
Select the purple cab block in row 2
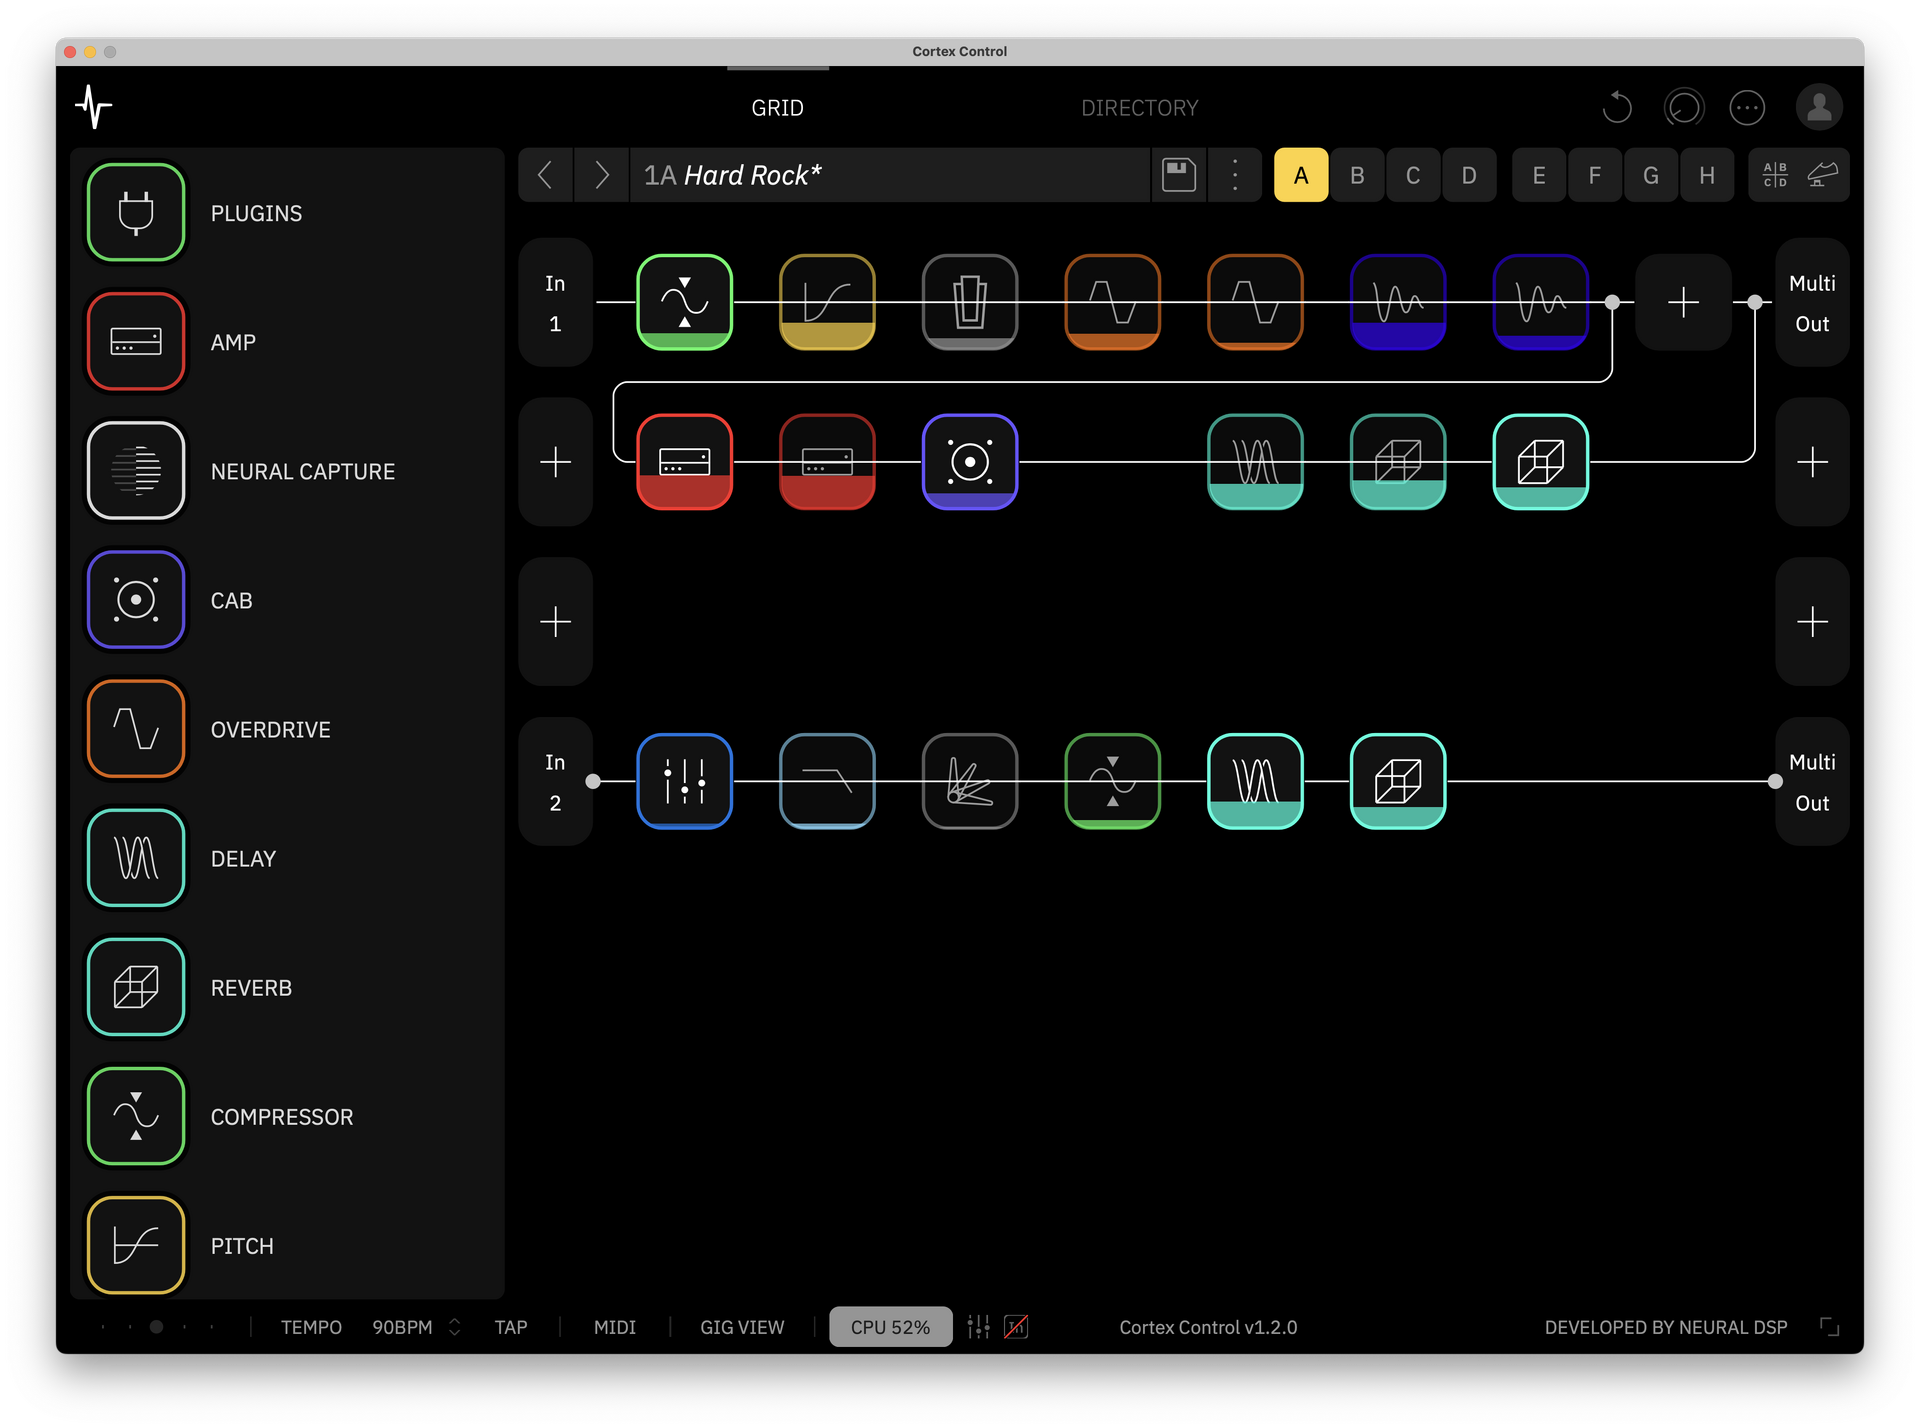(970, 462)
